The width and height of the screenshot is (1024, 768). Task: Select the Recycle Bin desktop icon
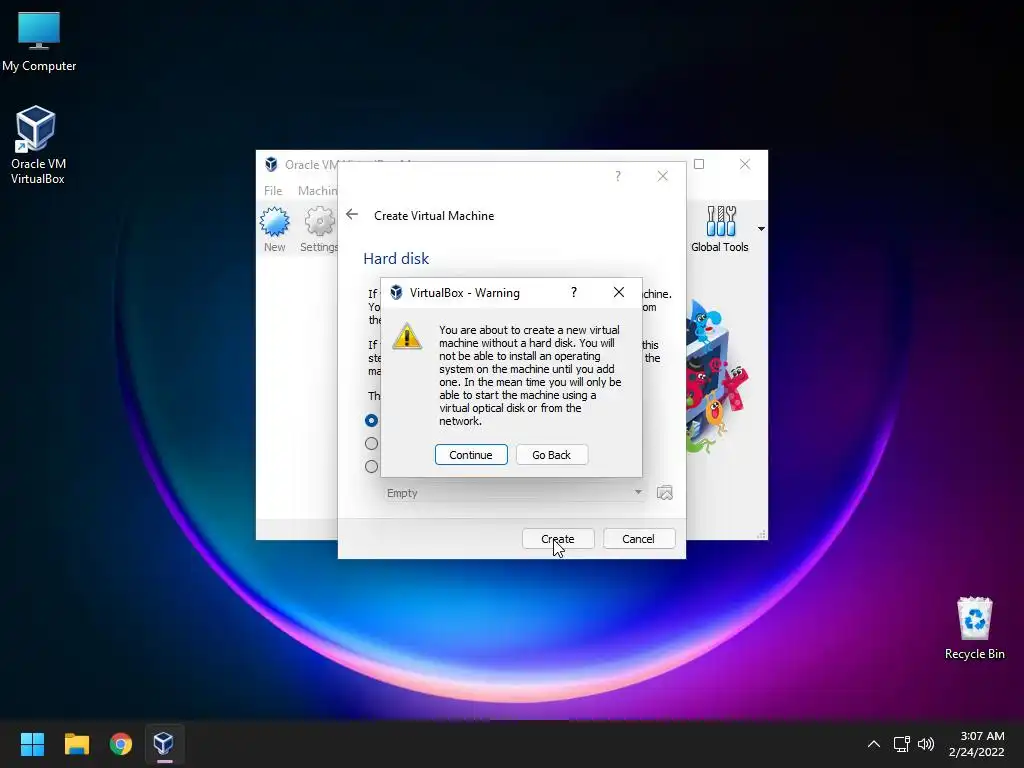coord(974,629)
